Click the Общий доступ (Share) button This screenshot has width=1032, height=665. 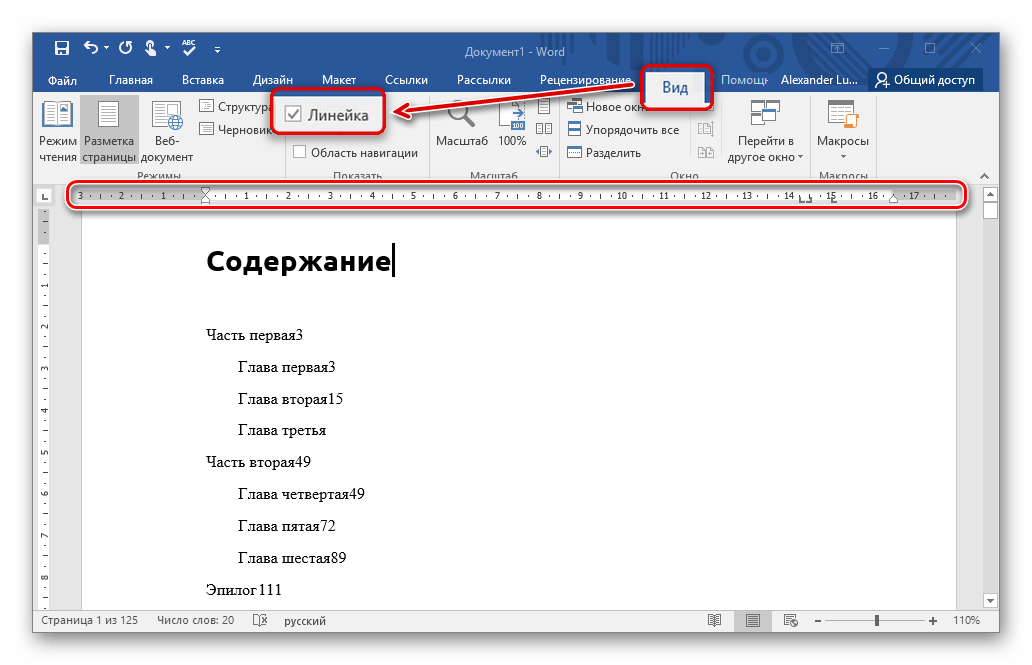click(x=925, y=80)
